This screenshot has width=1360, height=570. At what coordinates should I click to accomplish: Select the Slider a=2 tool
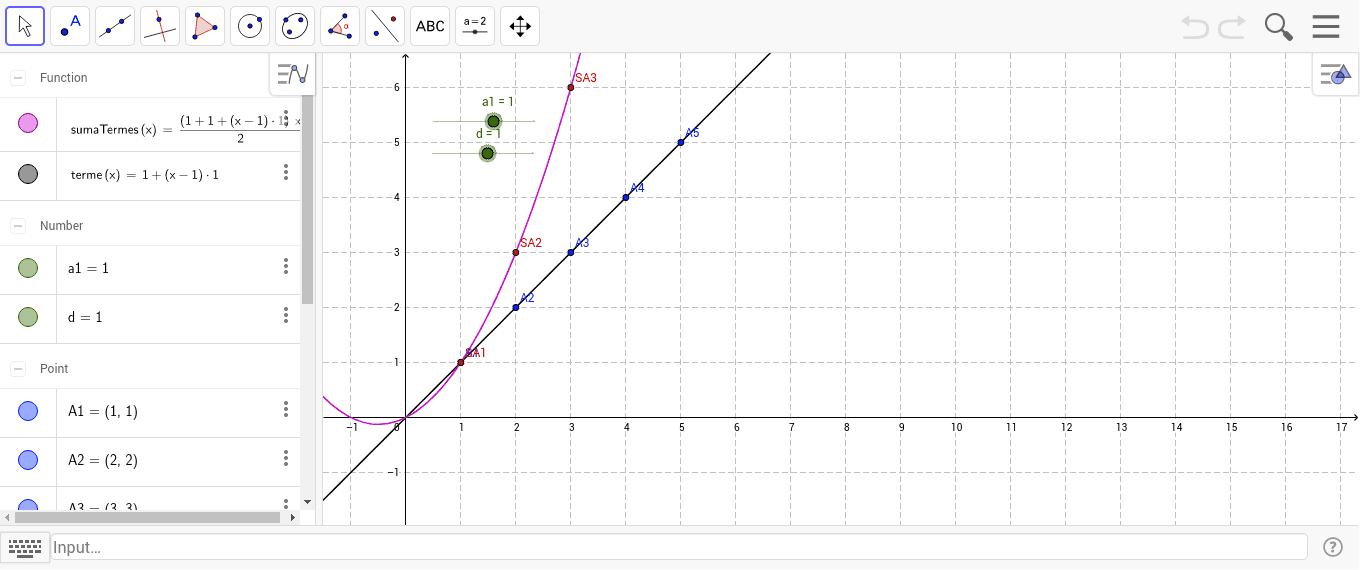475,26
